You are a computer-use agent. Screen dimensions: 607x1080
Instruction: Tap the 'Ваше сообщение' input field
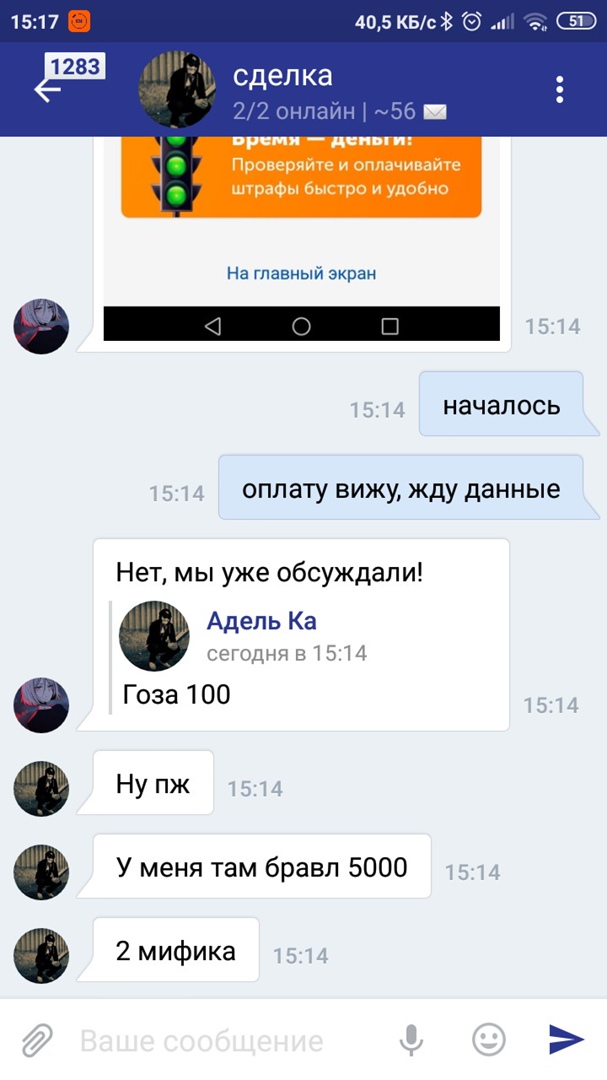(227, 1040)
